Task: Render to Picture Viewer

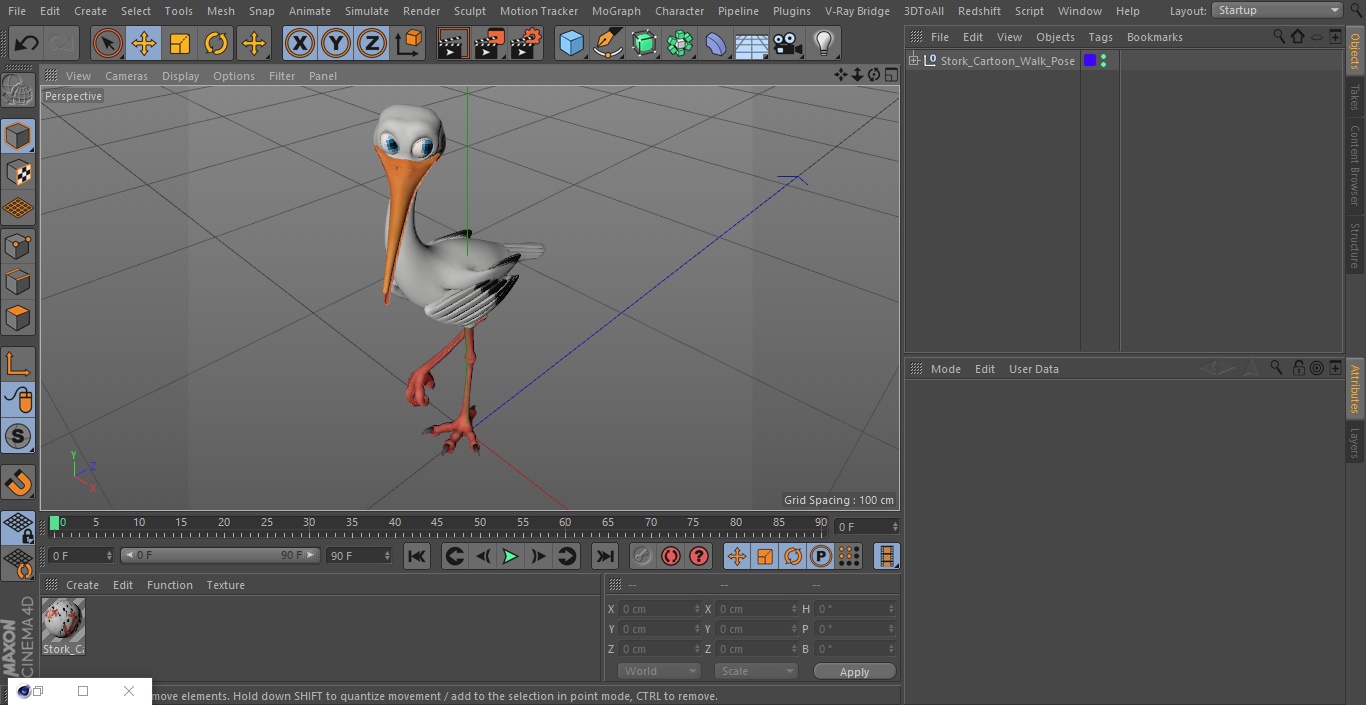Action: point(489,43)
